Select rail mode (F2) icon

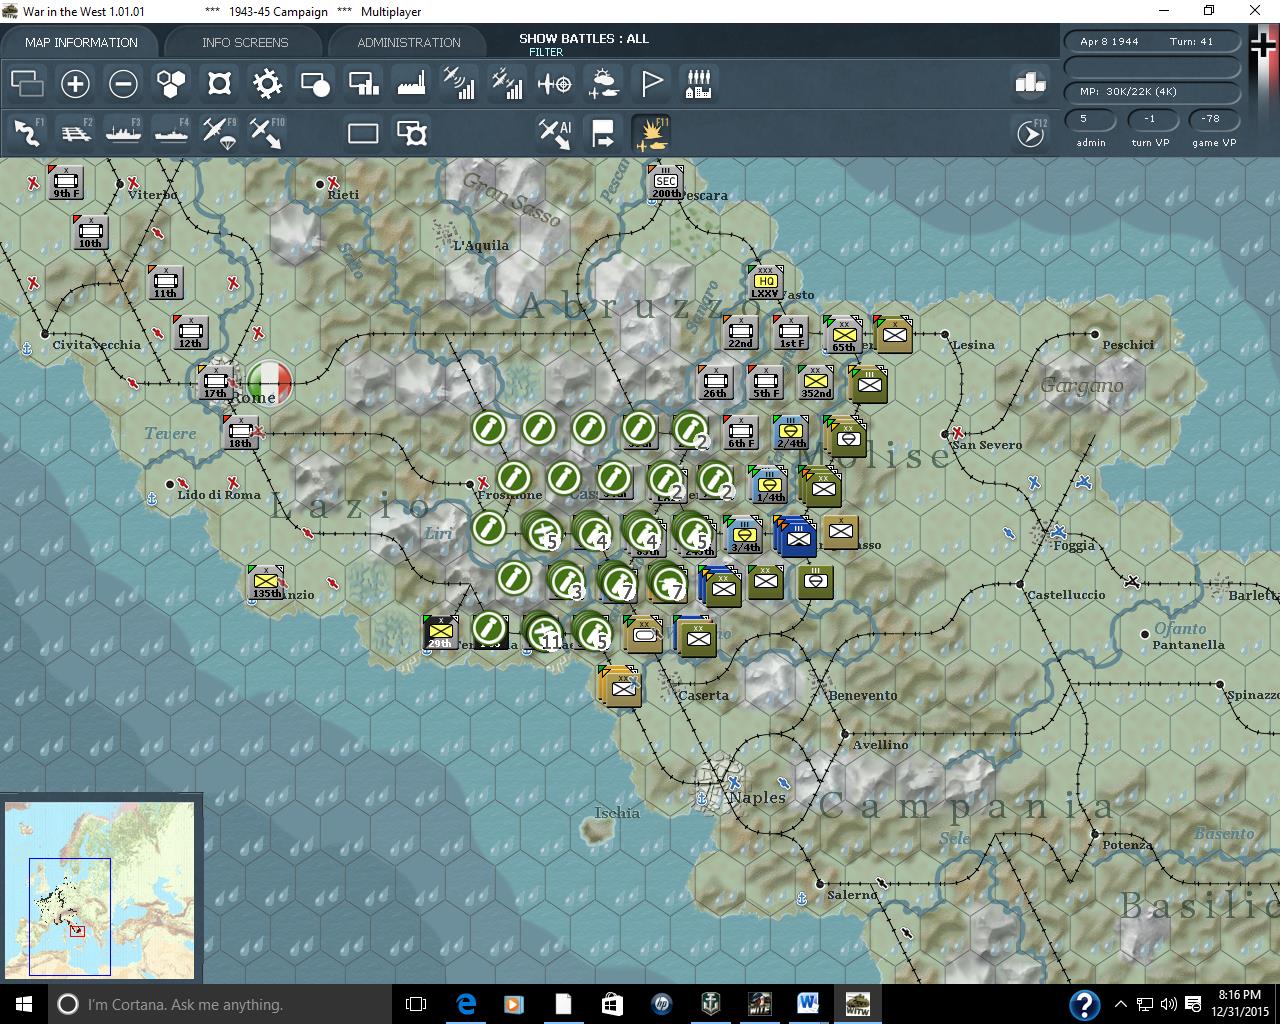(x=75, y=133)
